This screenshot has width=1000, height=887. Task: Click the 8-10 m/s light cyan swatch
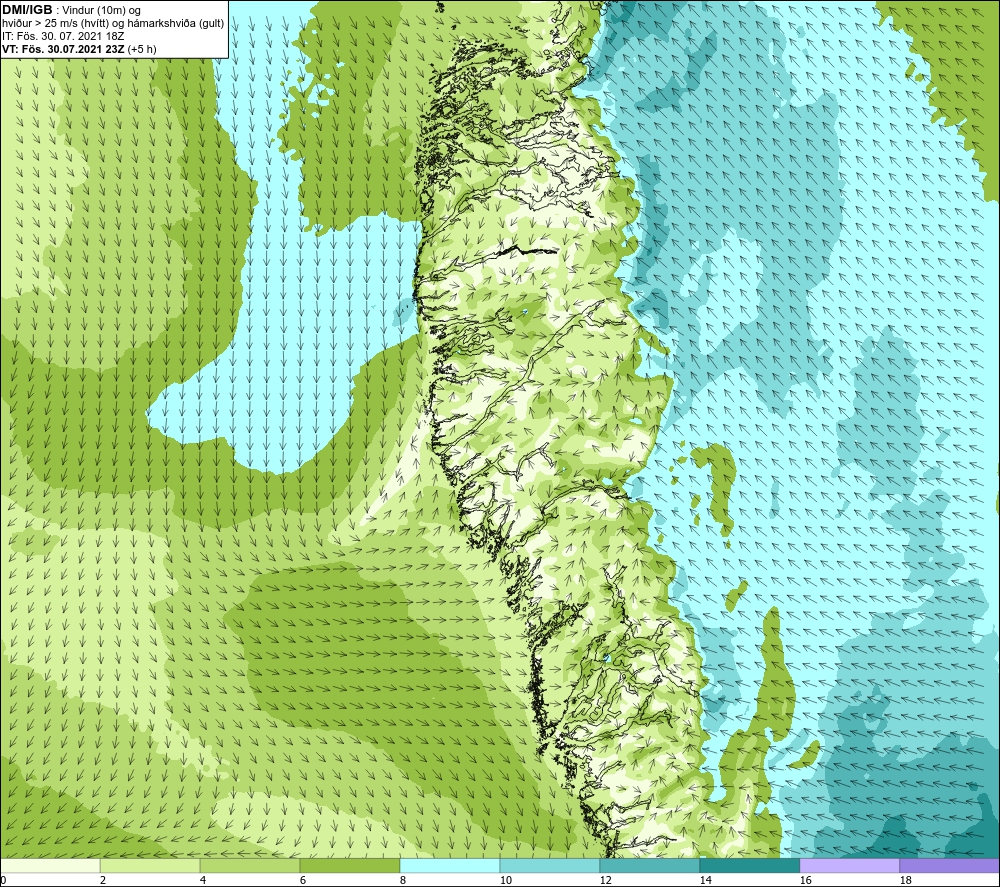[450, 866]
